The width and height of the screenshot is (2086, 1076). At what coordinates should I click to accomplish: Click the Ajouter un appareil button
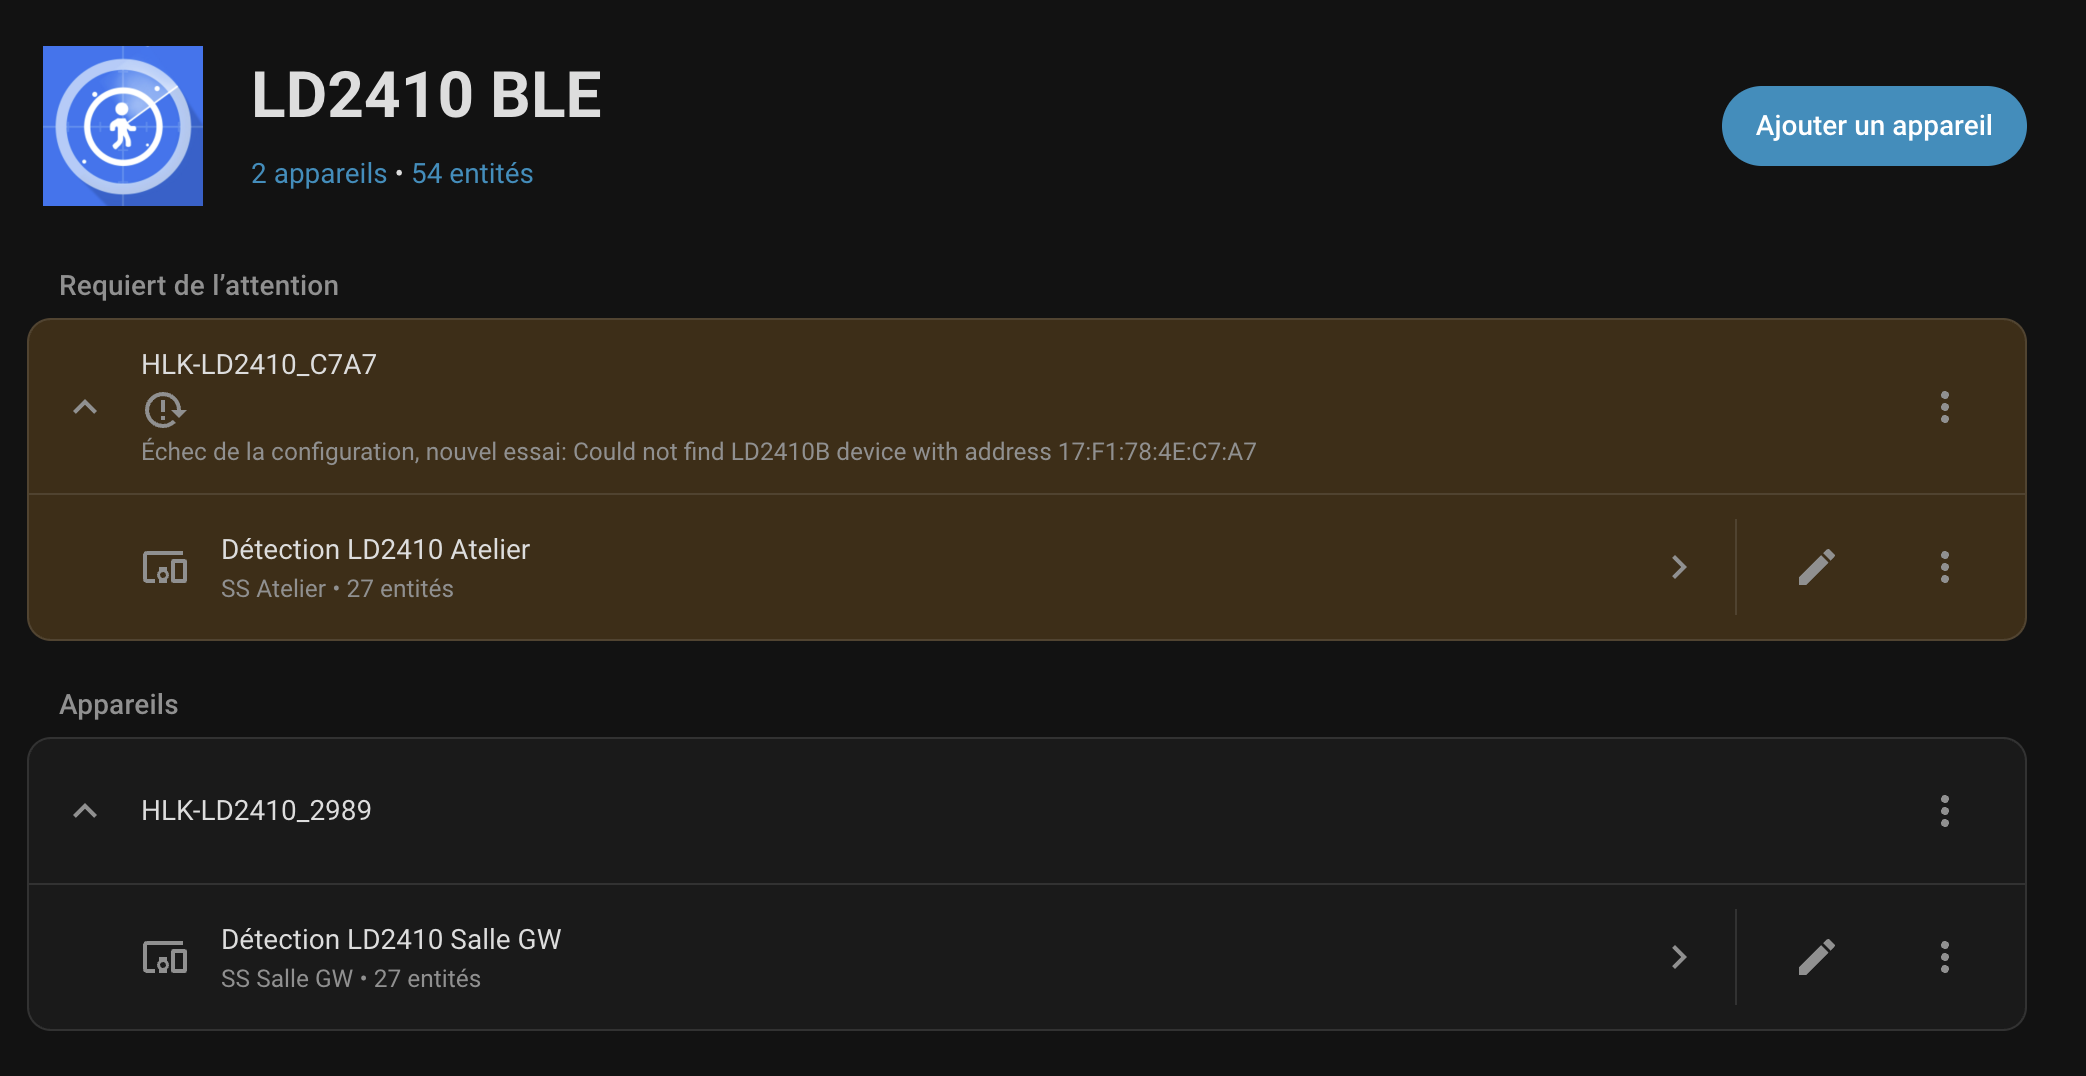click(x=1873, y=126)
